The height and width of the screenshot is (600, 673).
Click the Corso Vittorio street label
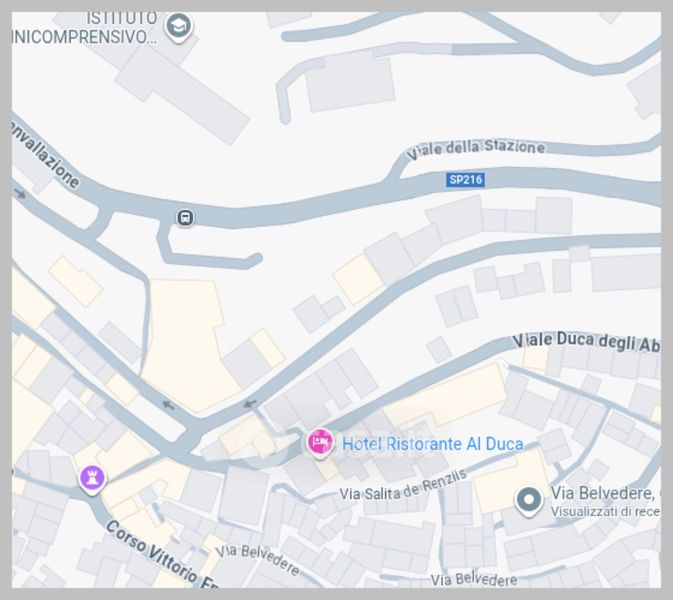click(161, 554)
